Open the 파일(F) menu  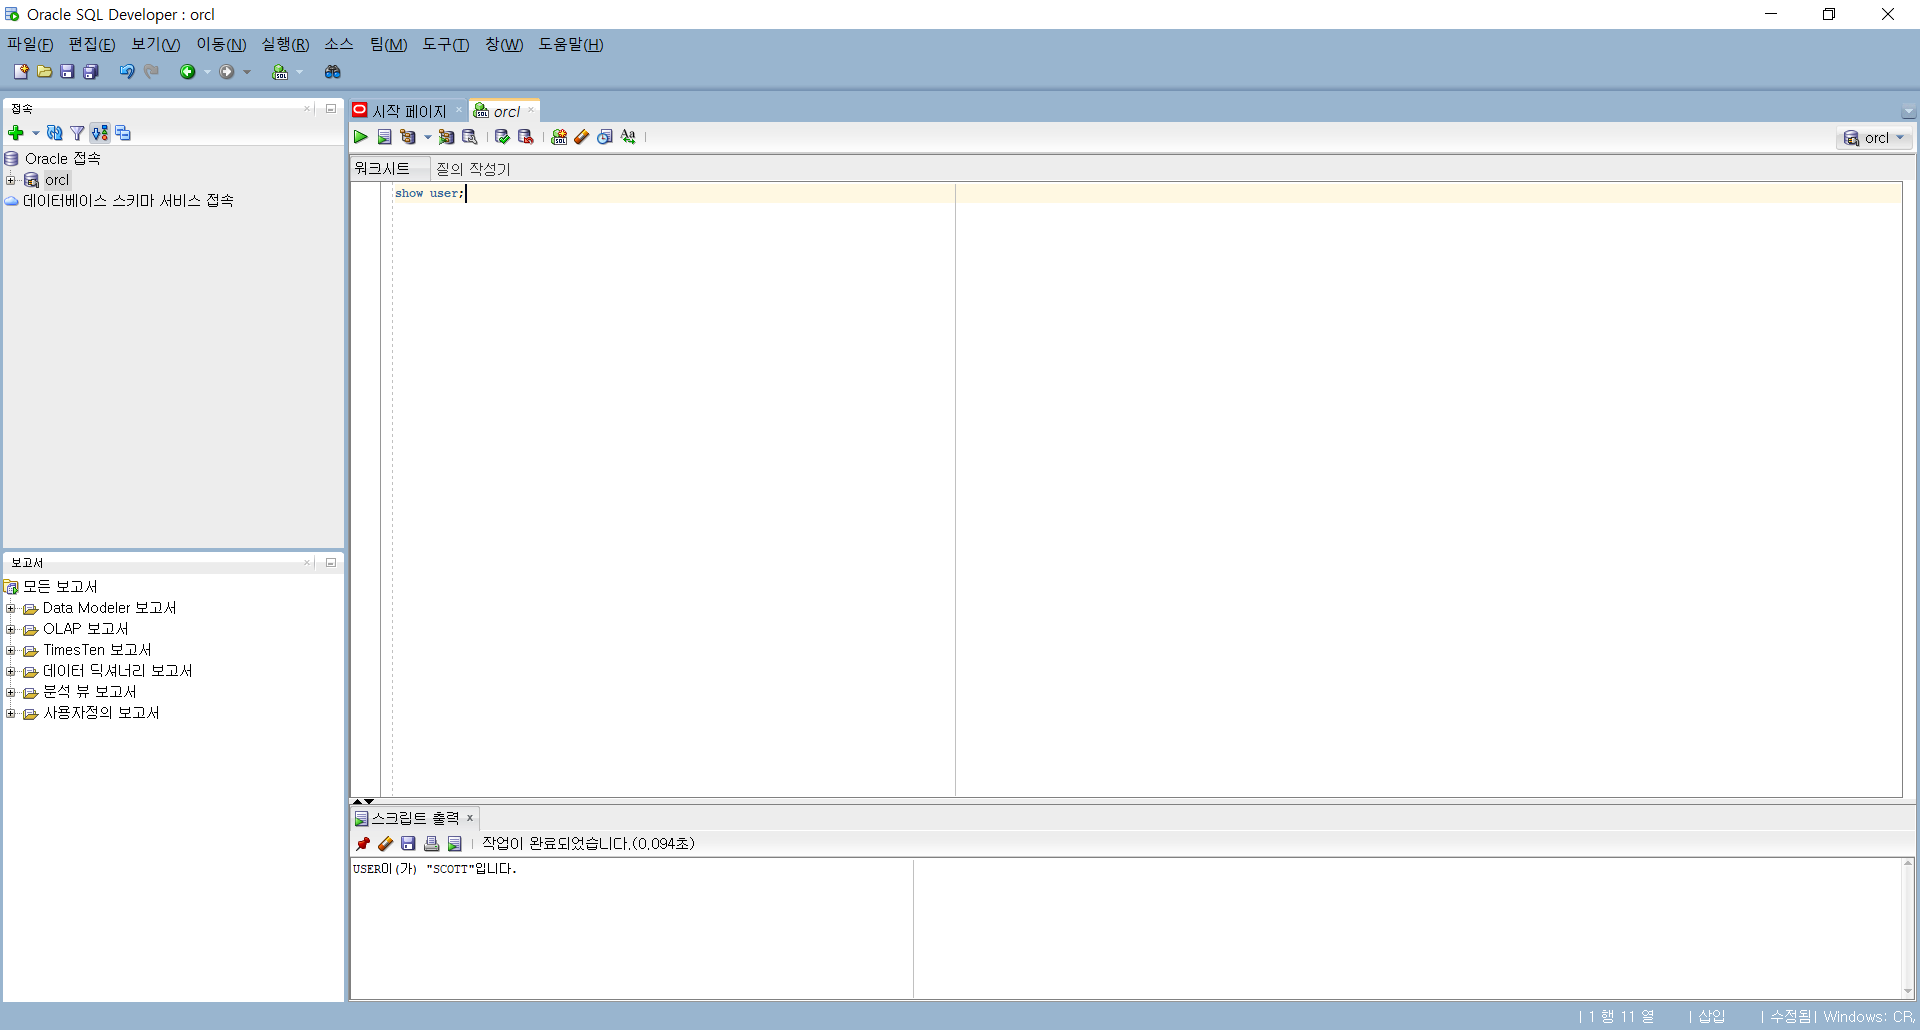coord(30,44)
